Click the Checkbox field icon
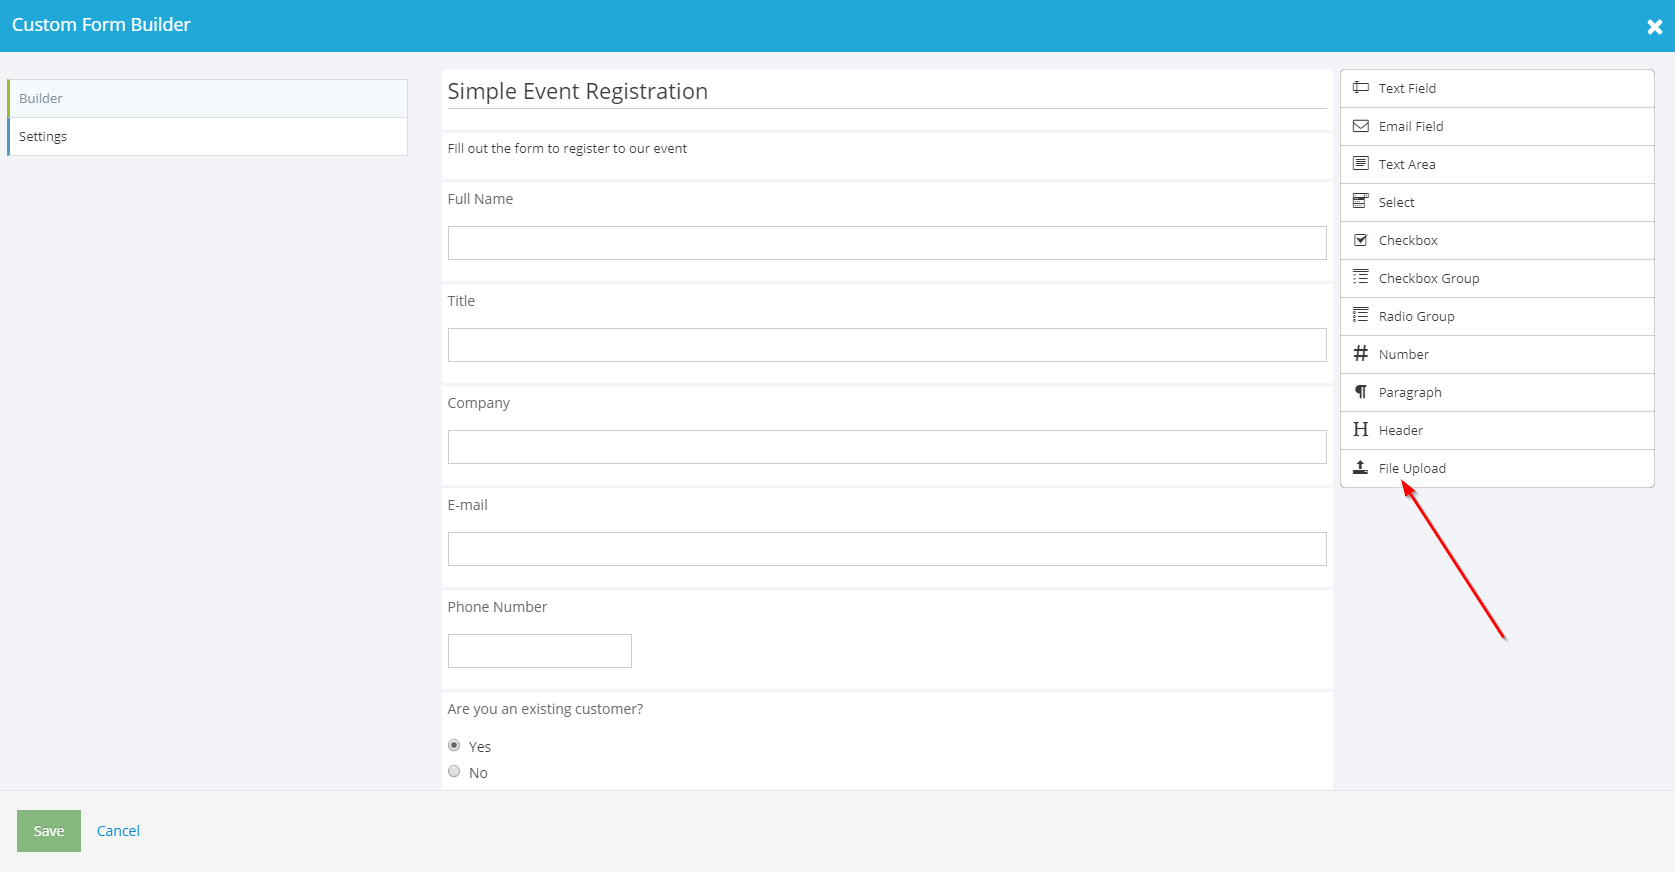This screenshot has height=872, width=1675. pos(1360,240)
